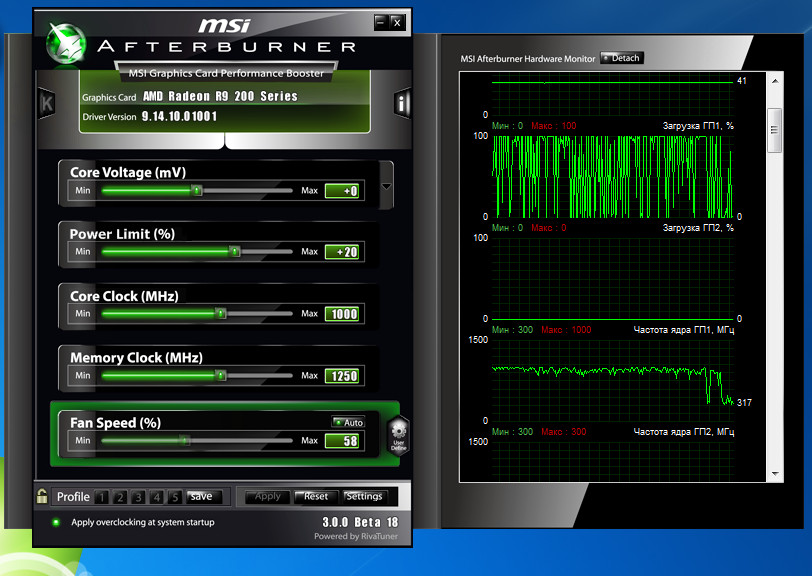Viewport: 812px width, 576px height.
Task: Click the hardware monitor scrollbar thumb
Action: coord(775,131)
